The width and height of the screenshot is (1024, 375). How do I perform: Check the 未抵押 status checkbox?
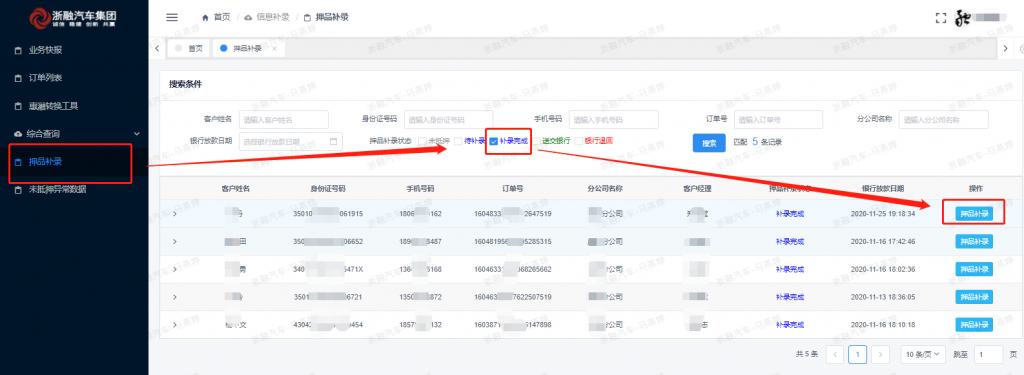pyautogui.click(x=423, y=141)
